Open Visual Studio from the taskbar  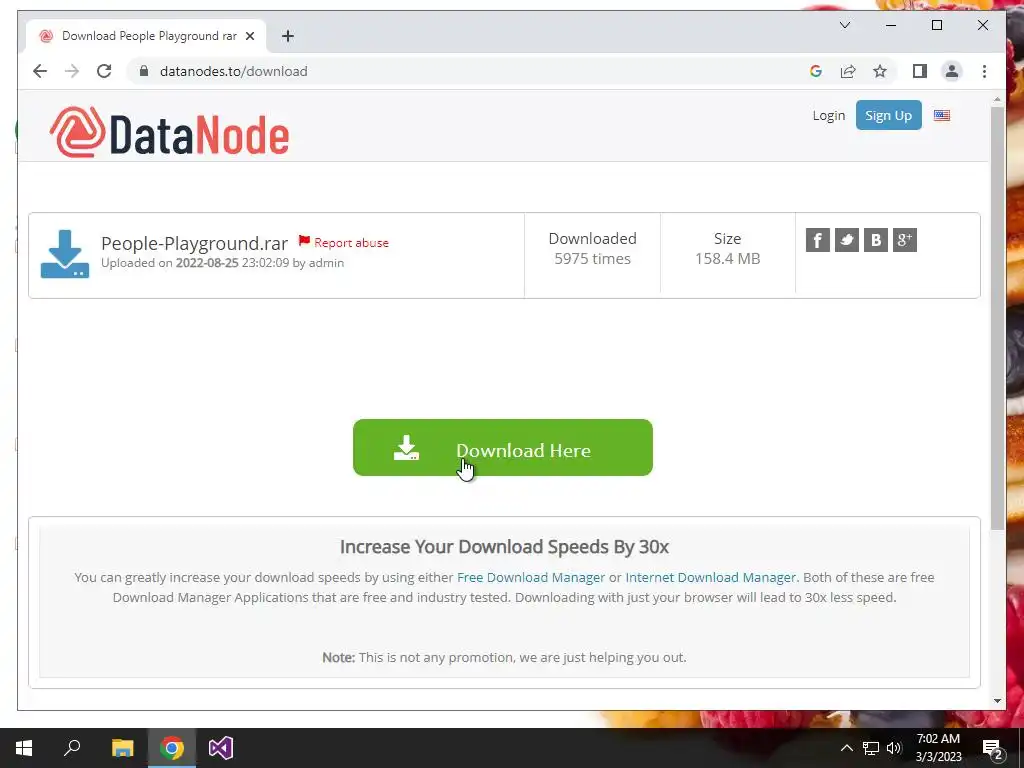click(221, 748)
